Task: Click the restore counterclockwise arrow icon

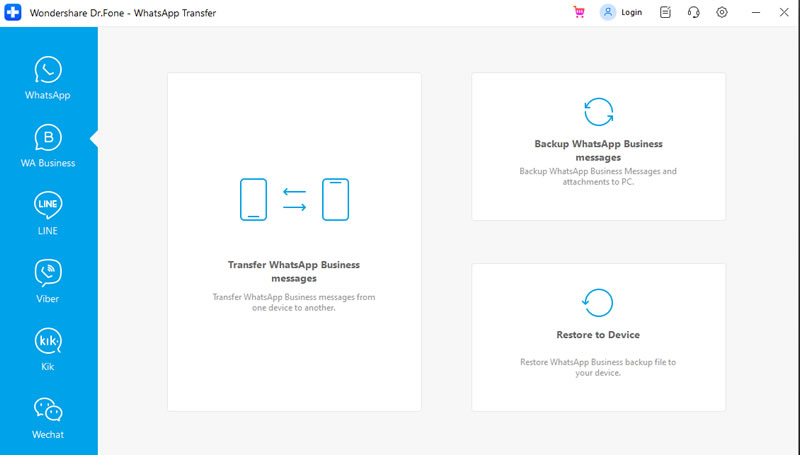Action: pyautogui.click(x=598, y=303)
